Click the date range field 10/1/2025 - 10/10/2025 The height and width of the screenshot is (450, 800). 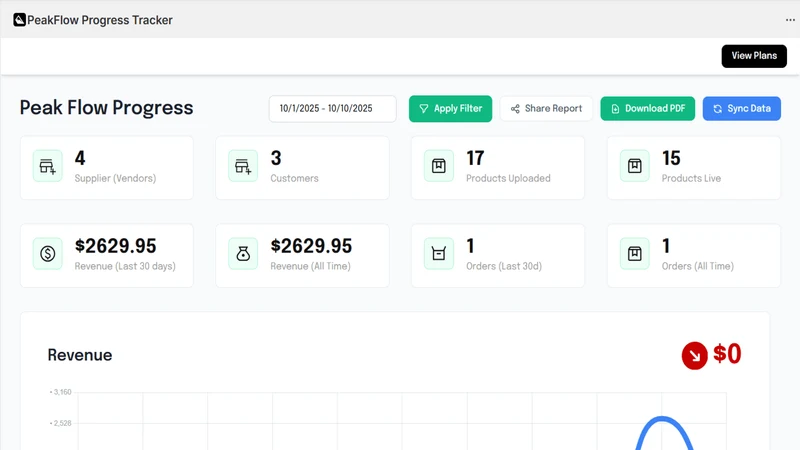point(332,108)
